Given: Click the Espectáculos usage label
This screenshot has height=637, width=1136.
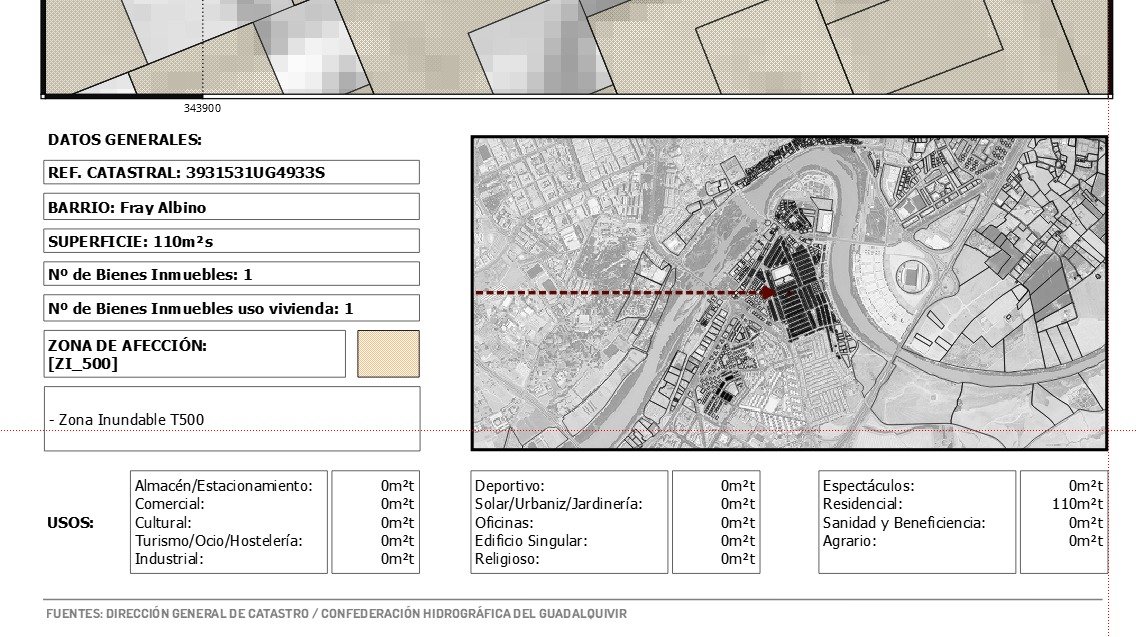Looking at the screenshot, I should (868, 486).
